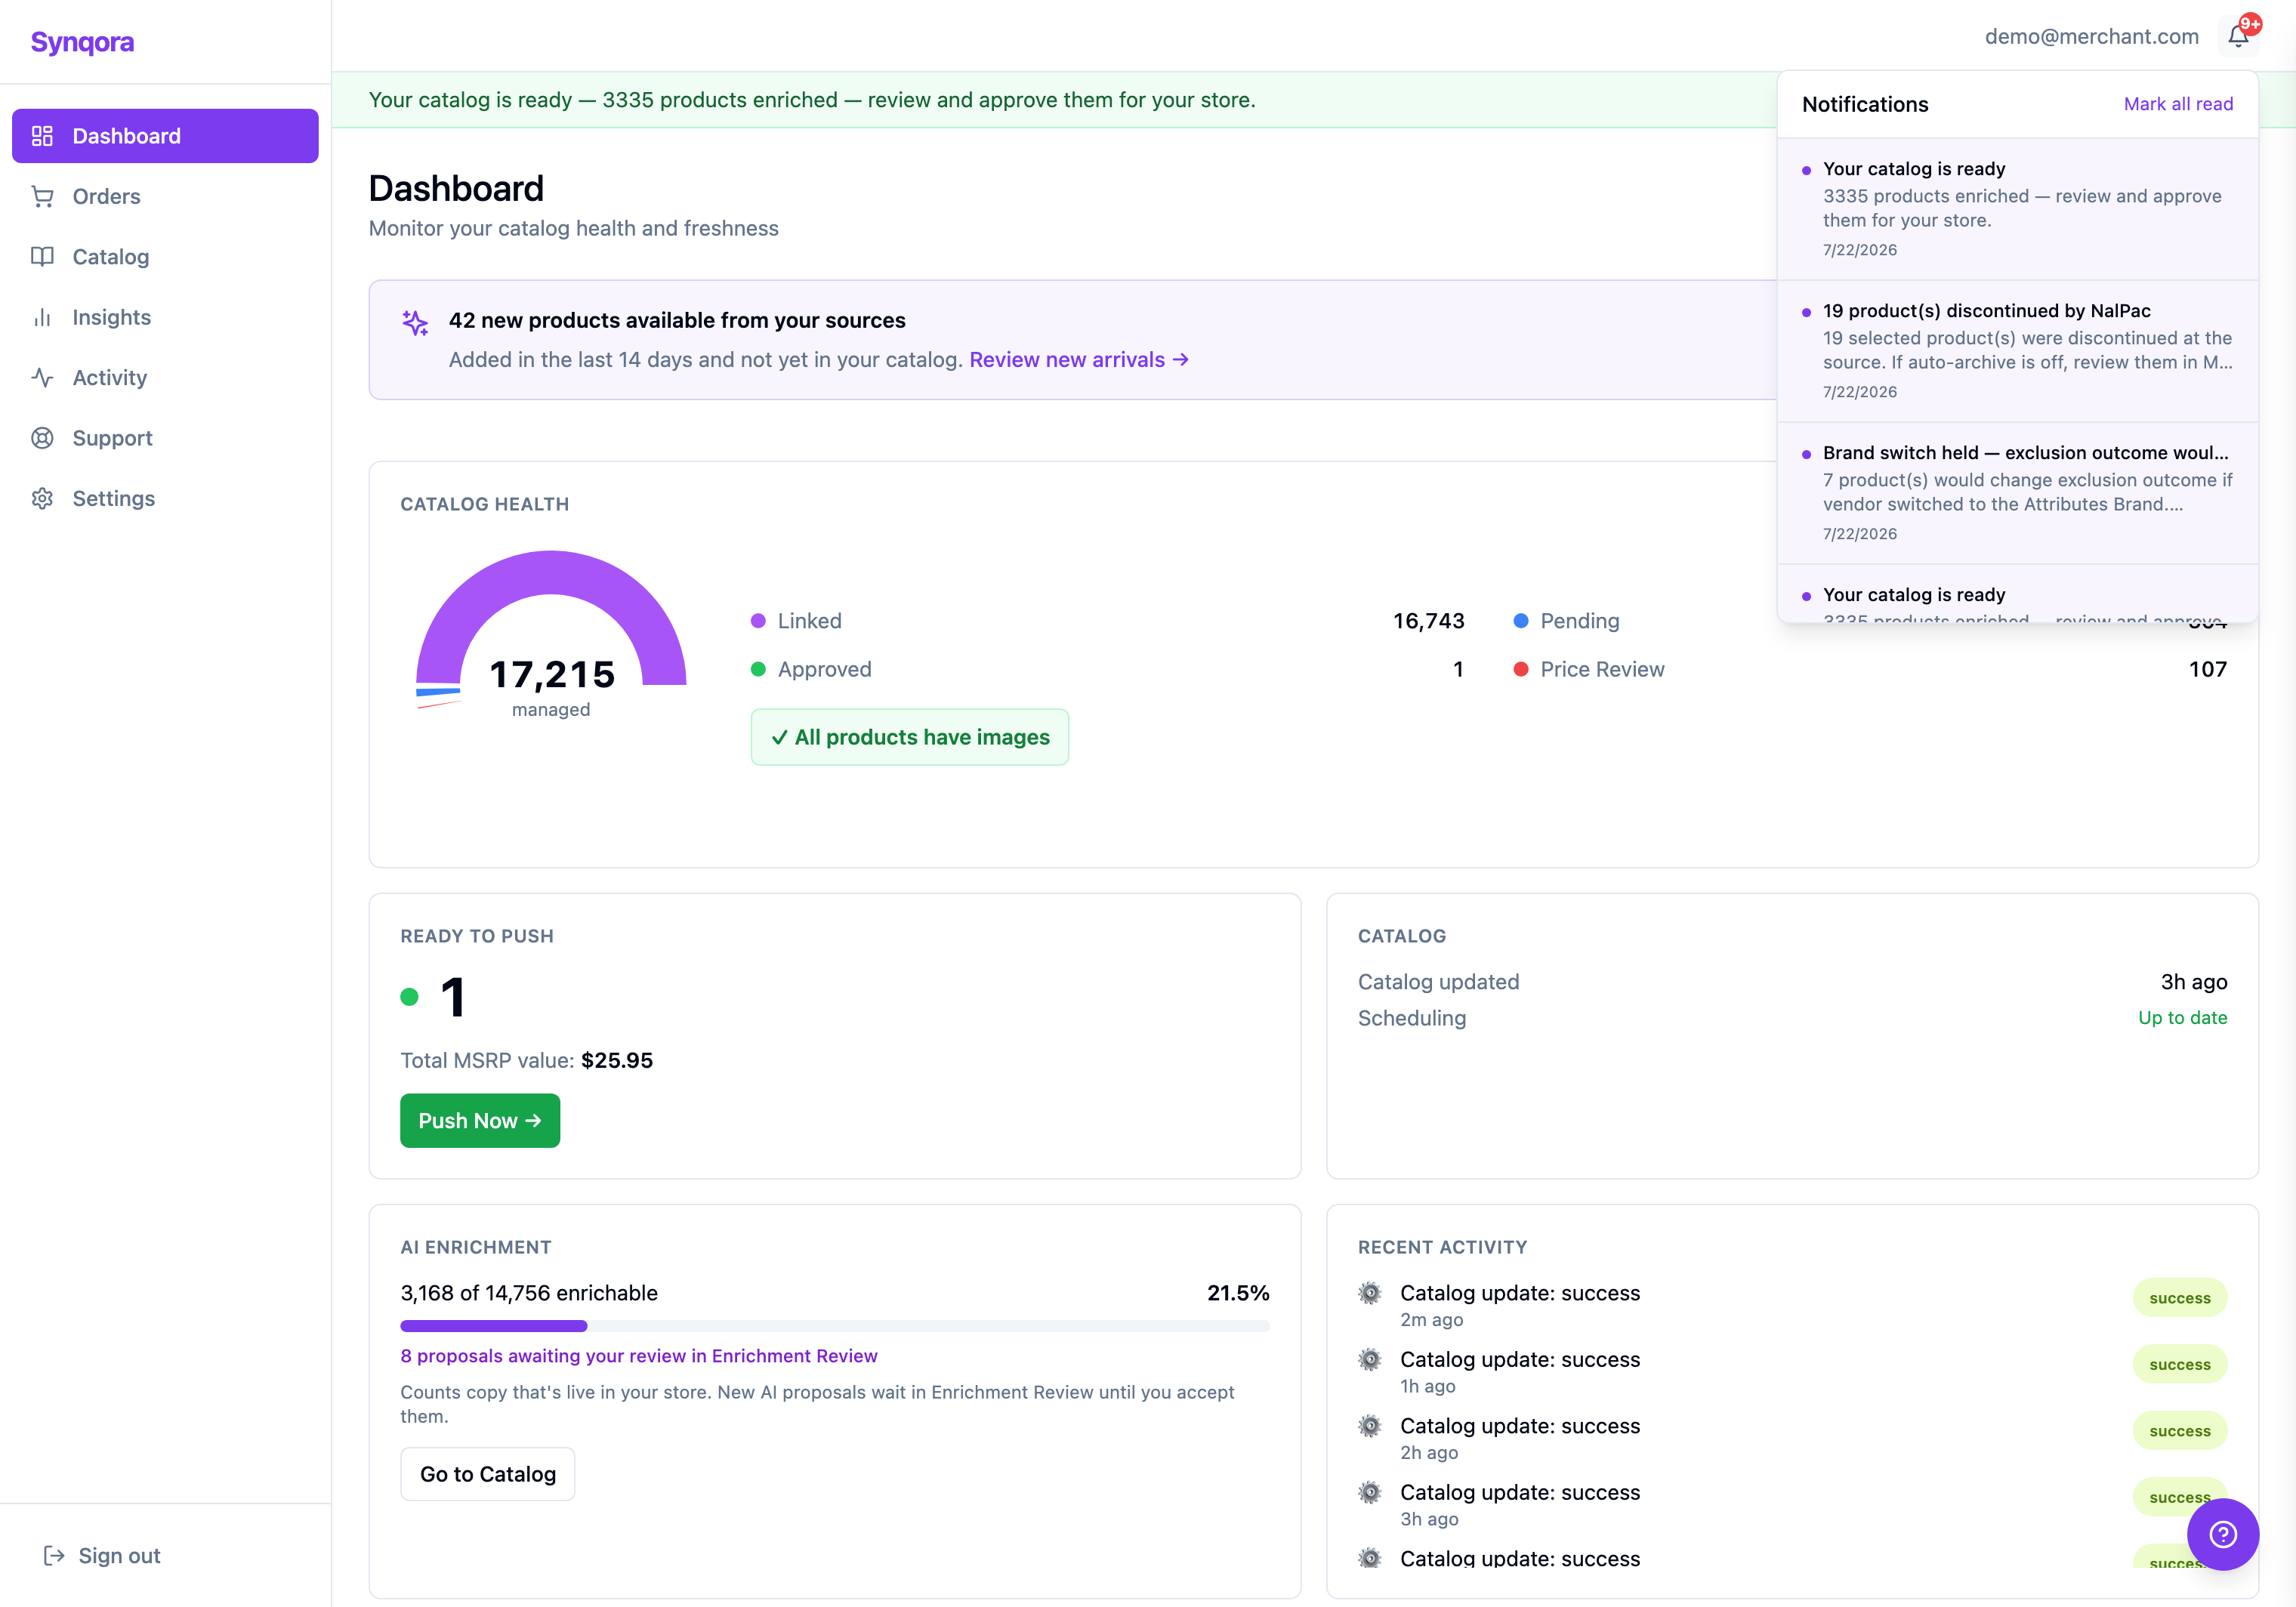Click the Push Now button

480,1121
